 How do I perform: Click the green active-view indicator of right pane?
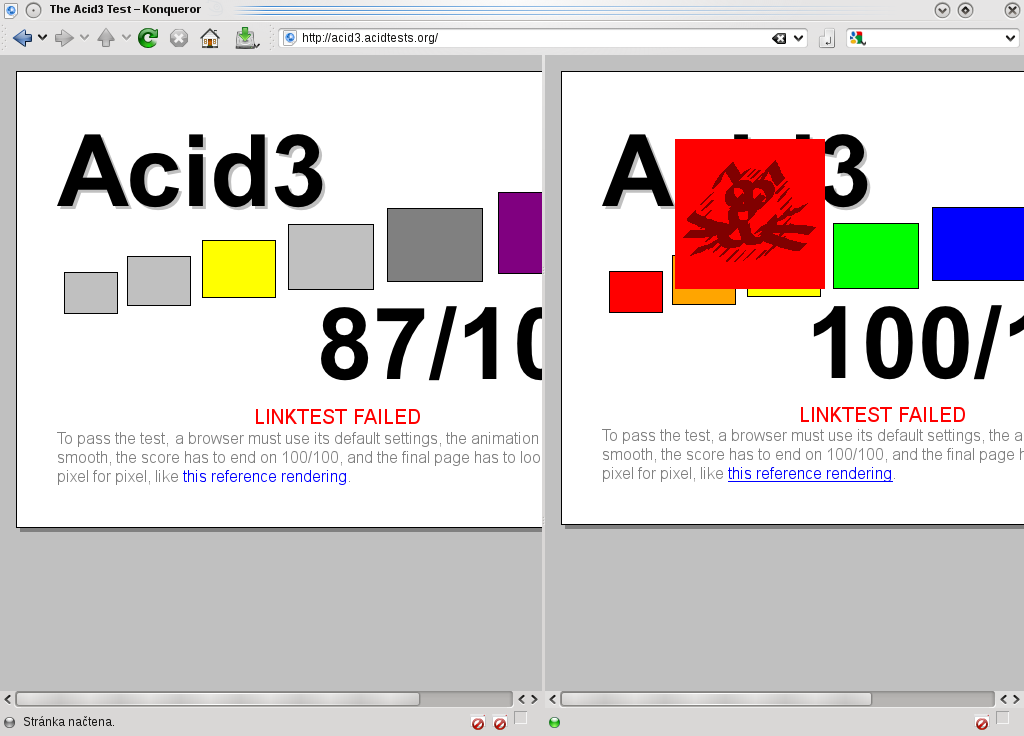coord(554,722)
